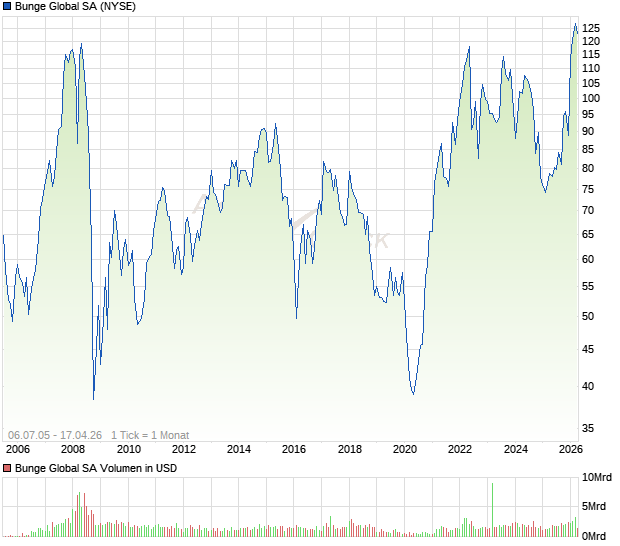The image size is (620, 546).
Task: Click the 2010 year label on the x-axis
Action: pos(129,449)
